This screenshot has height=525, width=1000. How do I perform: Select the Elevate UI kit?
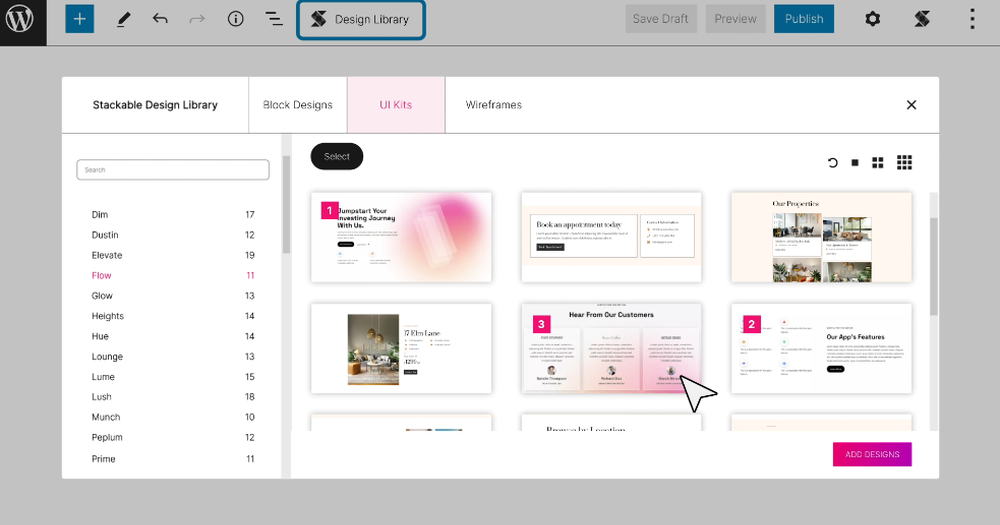point(173,255)
